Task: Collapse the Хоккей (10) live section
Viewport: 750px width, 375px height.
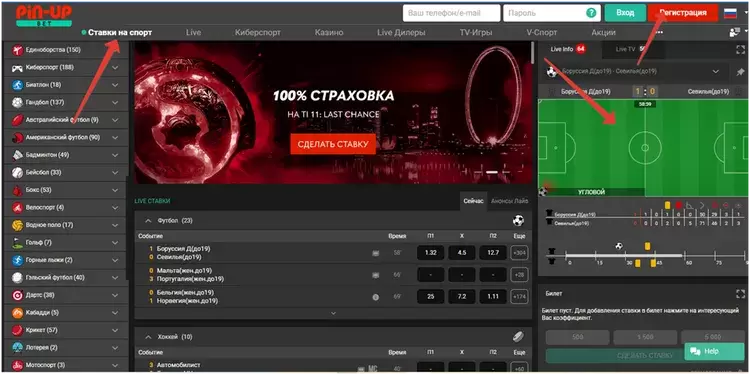Action: click(148, 337)
